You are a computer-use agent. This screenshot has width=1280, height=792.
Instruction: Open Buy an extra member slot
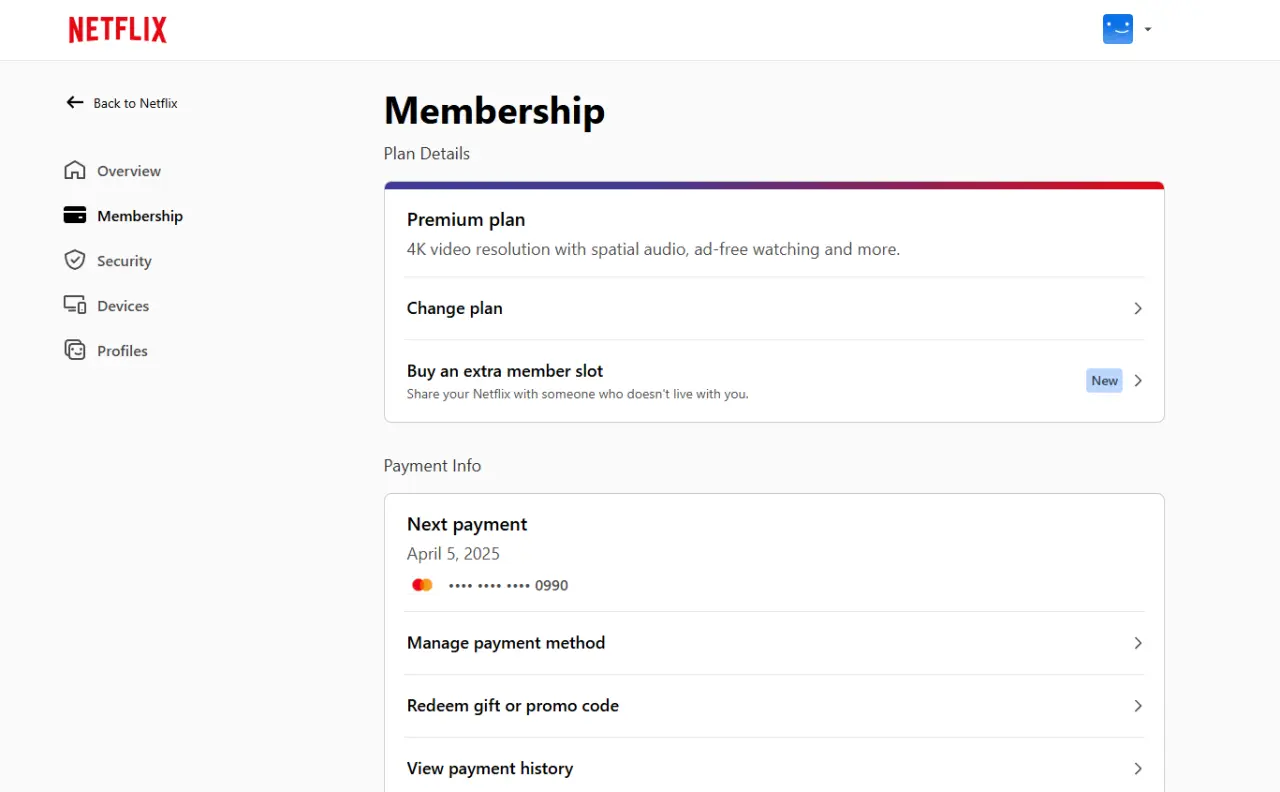click(775, 380)
